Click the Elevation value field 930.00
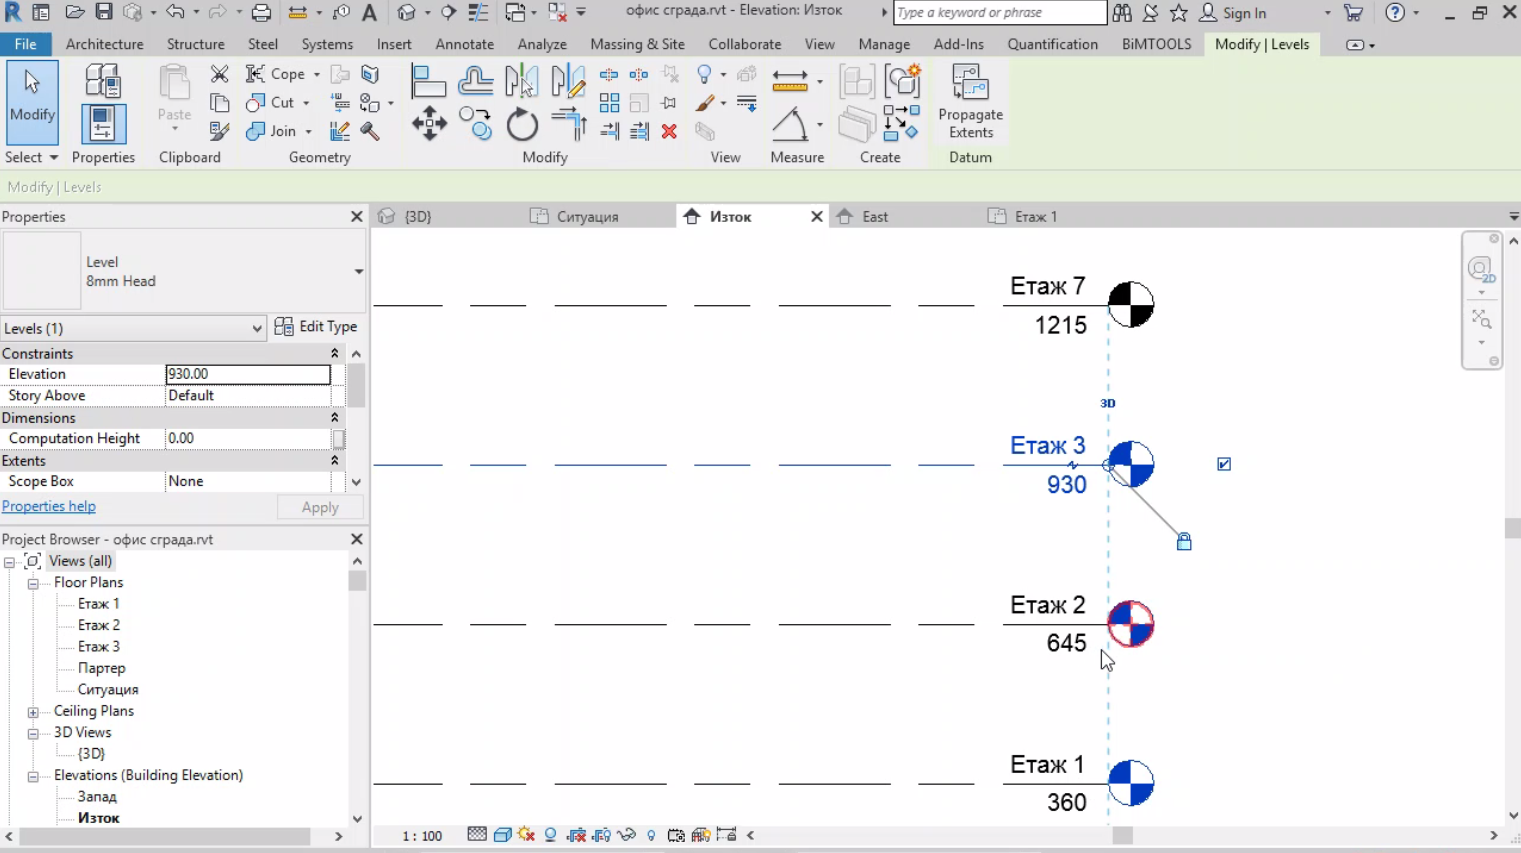This screenshot has height=853, width=1521. click(x=248, y=374)
